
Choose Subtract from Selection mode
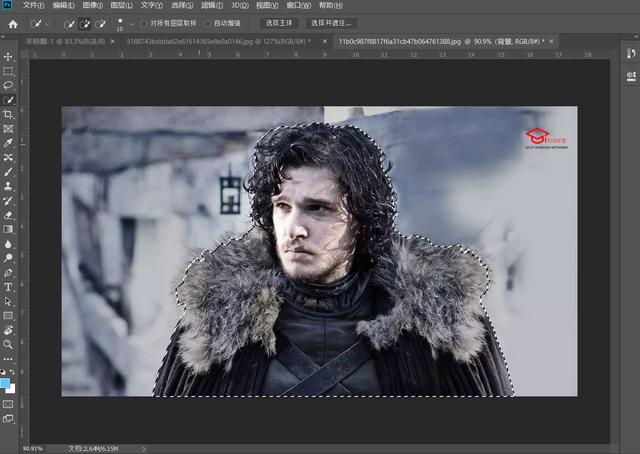100,24
